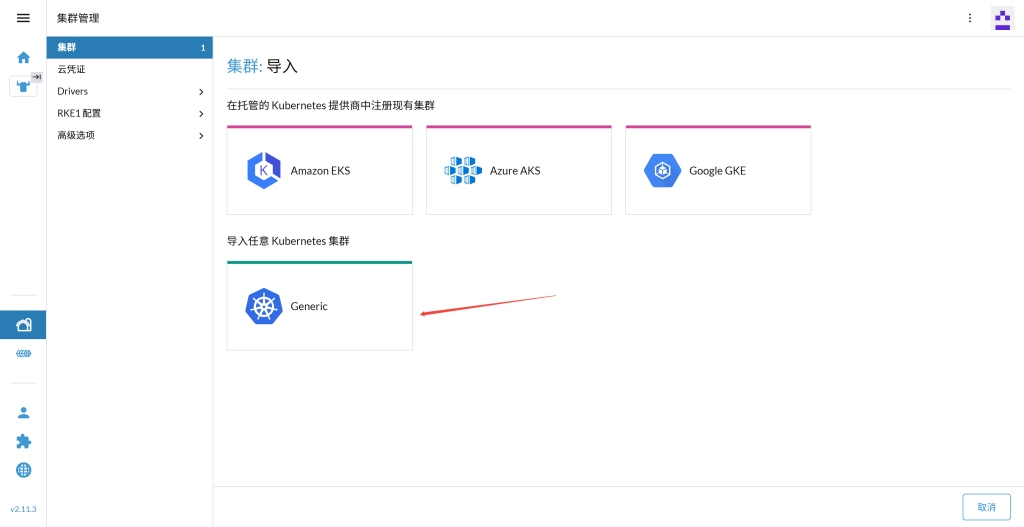
Task: Open the hamburger navigation menu
Action: [x=23, y=18]
